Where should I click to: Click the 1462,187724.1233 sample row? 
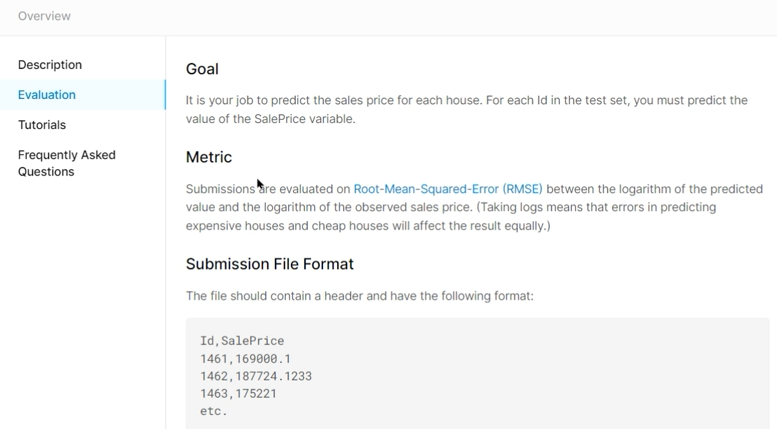256,376
